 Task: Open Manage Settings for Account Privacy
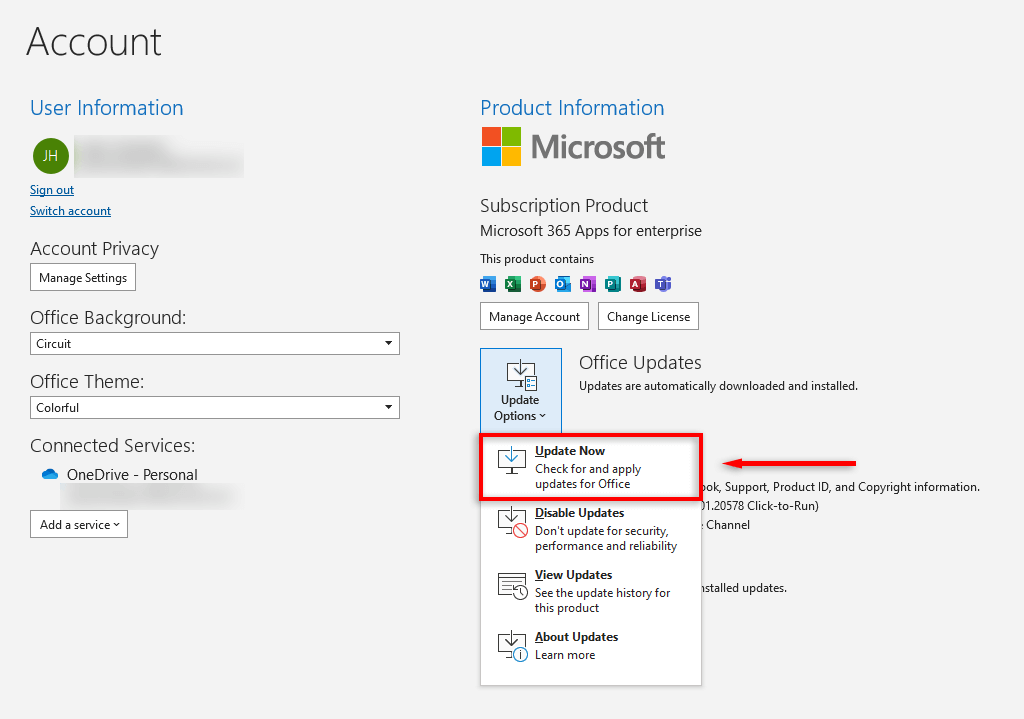click(x=83, y=278)
